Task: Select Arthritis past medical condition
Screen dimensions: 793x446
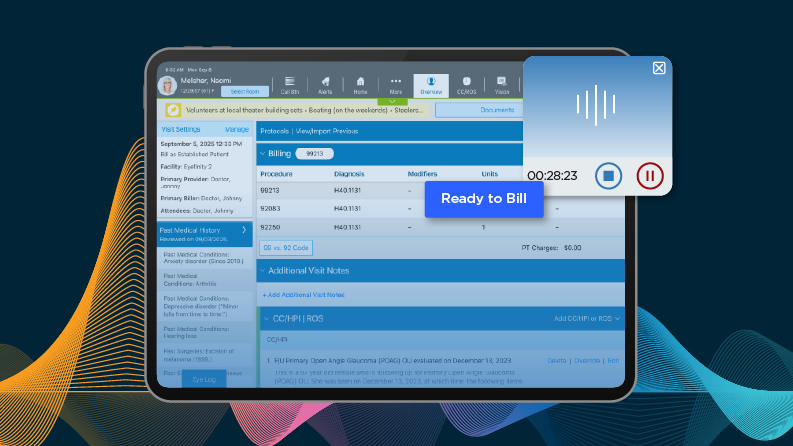Action: (x=190, y=280)
